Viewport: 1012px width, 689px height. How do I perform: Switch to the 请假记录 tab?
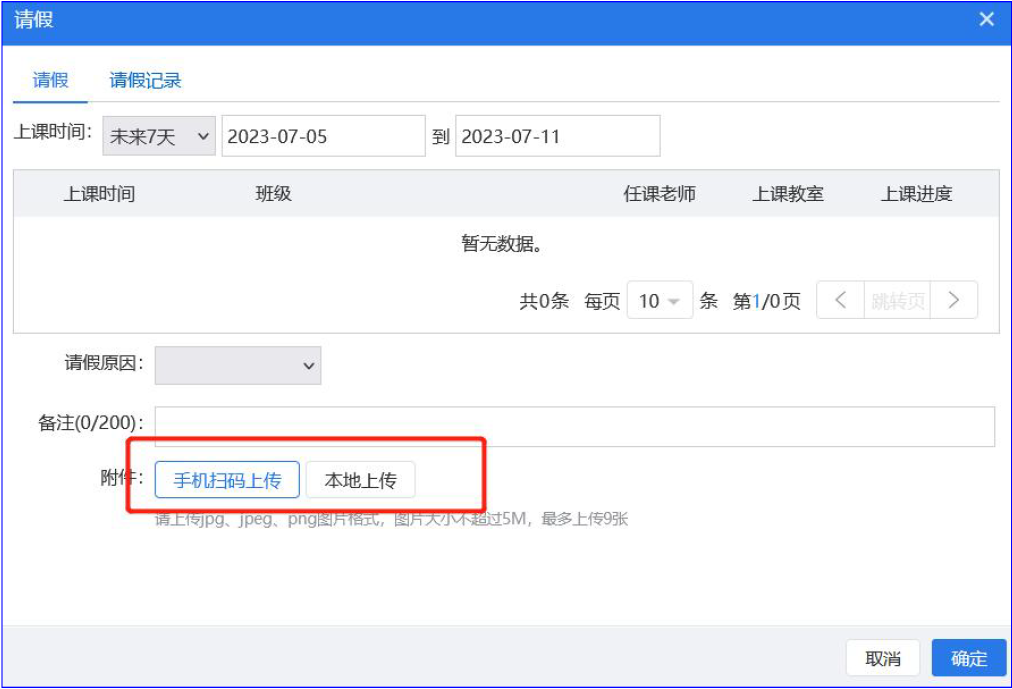click(x=145, y=81)
